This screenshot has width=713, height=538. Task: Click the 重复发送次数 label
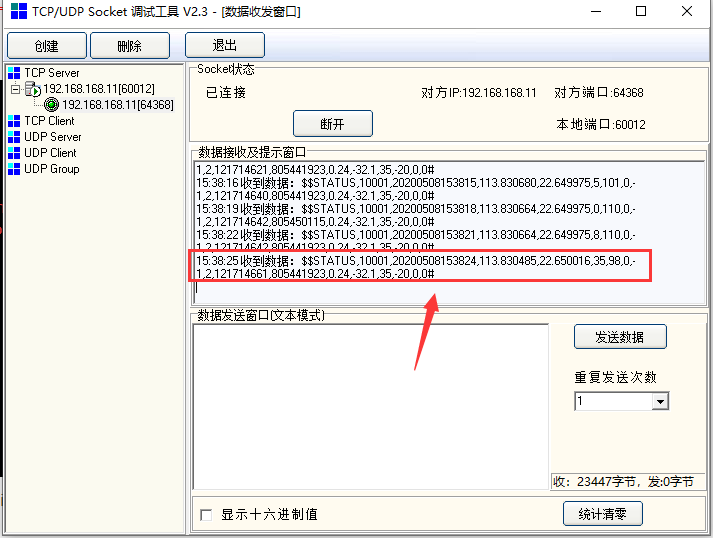pyautogui.click(x=616, y=377)
